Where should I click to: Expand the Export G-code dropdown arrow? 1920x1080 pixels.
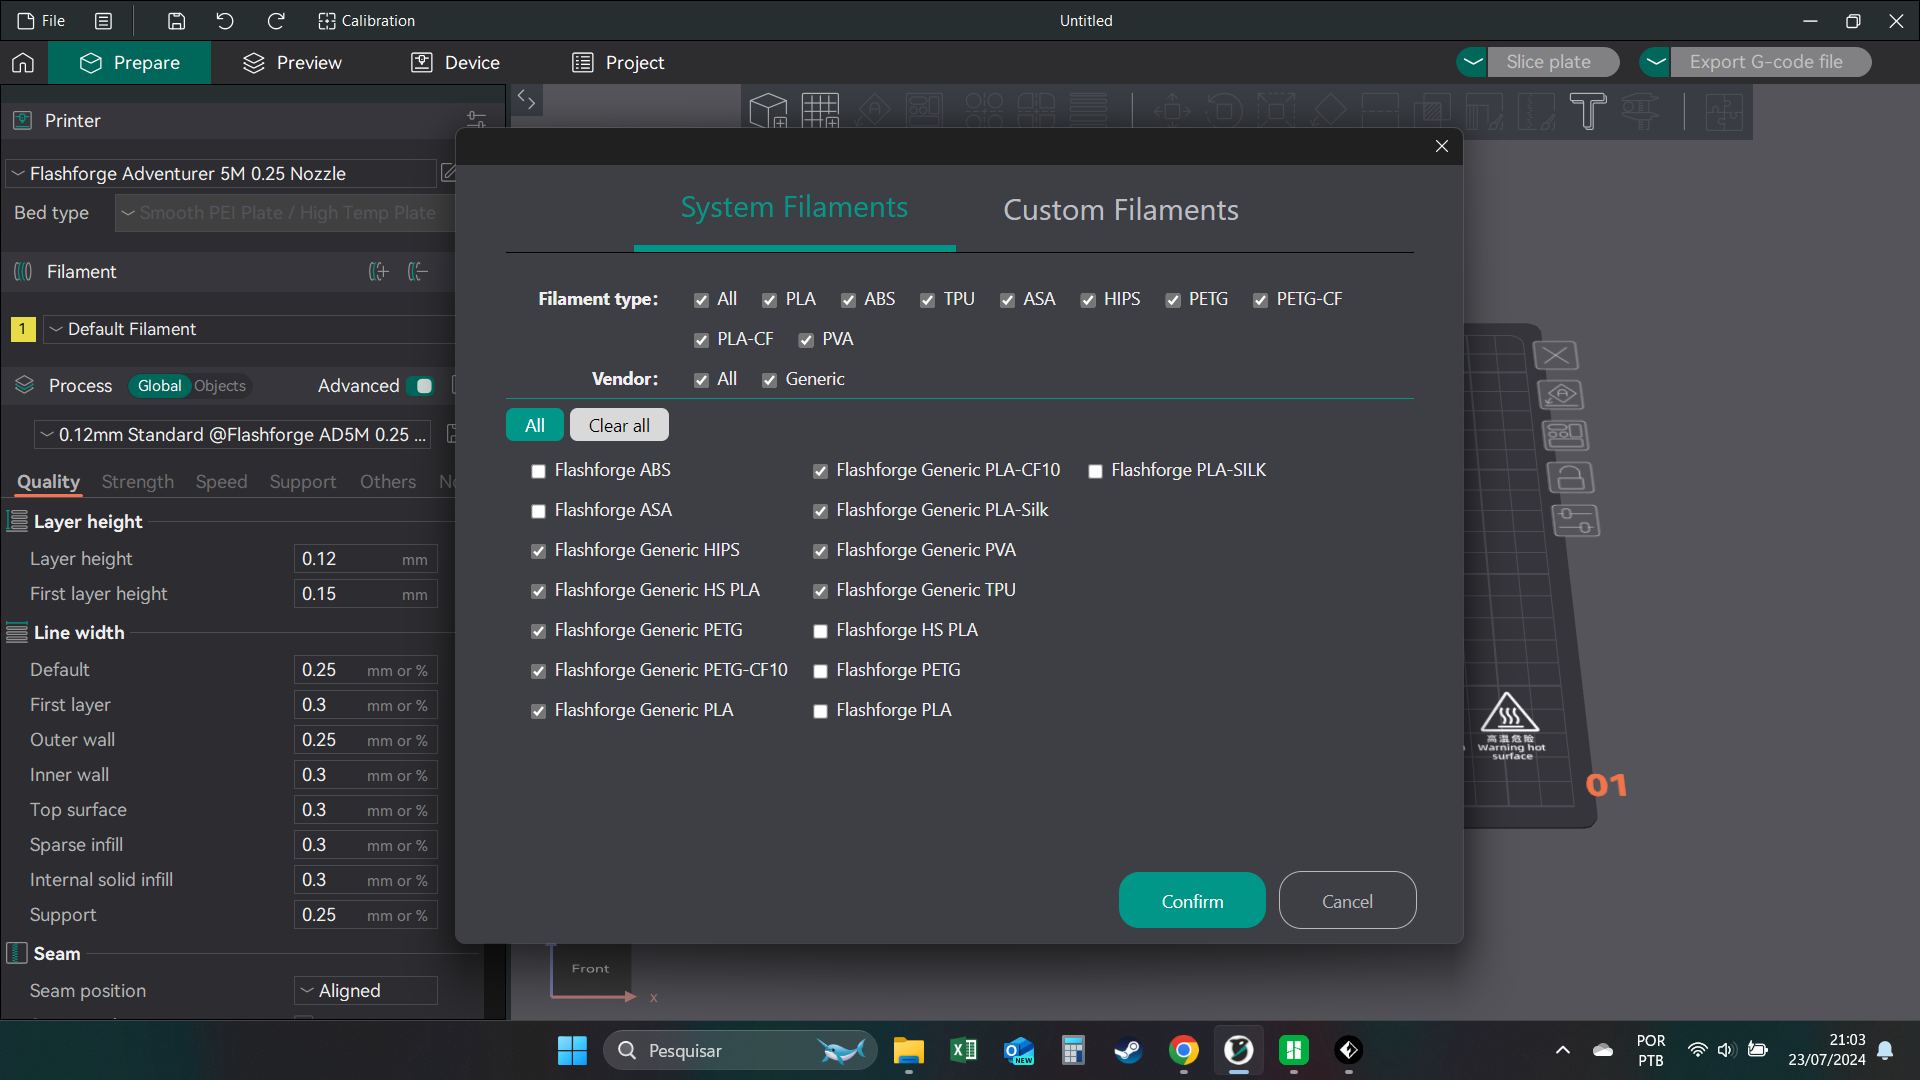point(1656,62)
